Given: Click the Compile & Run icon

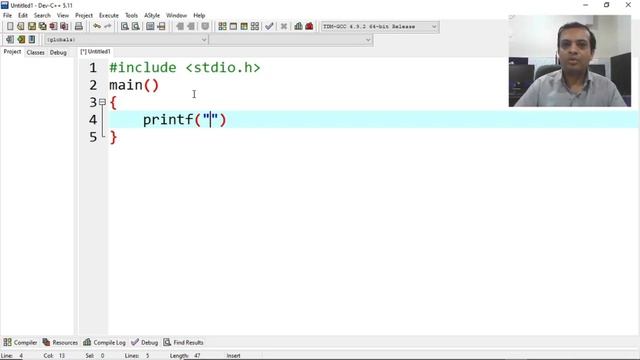Looking at the screenshot, I should pos(244,27).
